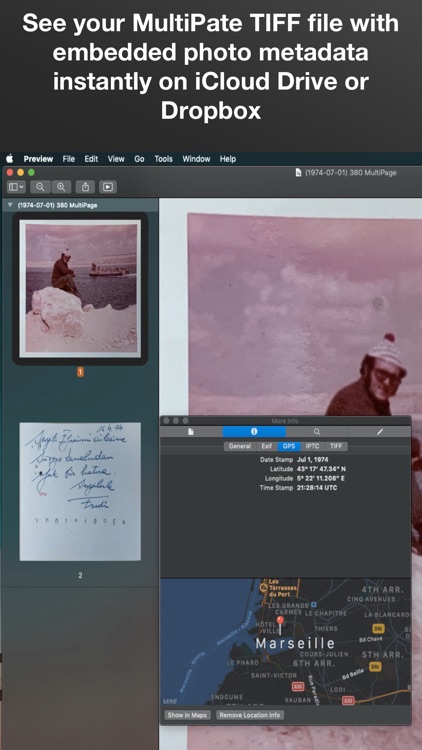Click the Latitude value 43° 17' 47.34" N
This screenshot has width=422, height=750.
tap(321, 469)
